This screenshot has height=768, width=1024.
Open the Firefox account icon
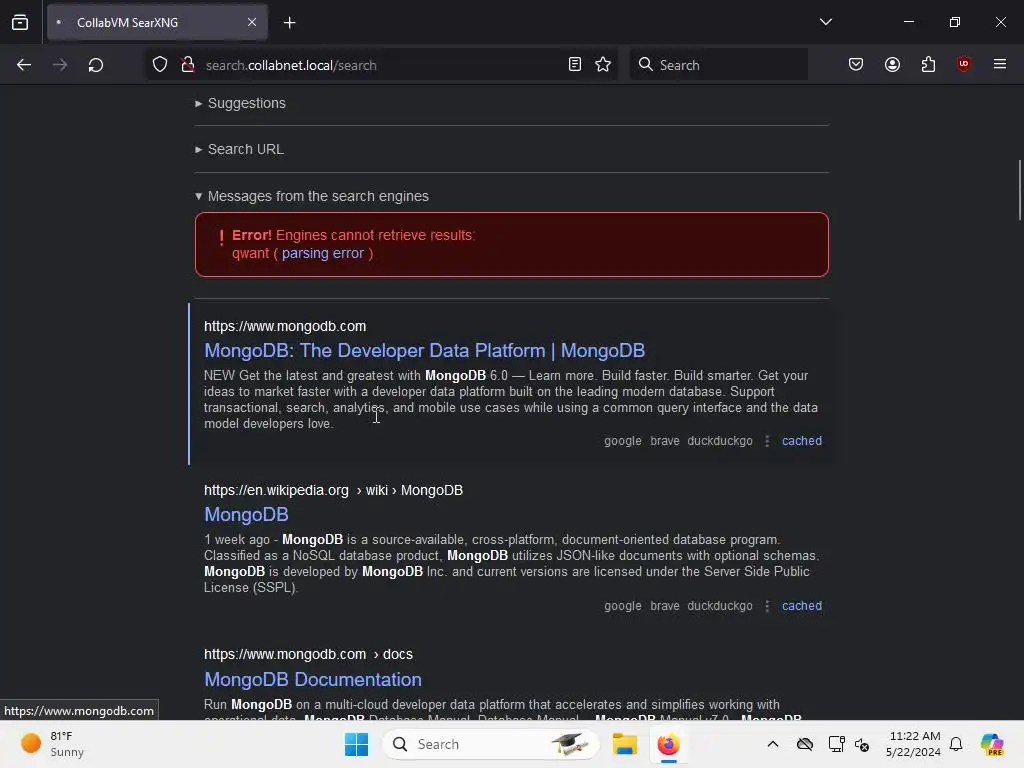(893, 64)
